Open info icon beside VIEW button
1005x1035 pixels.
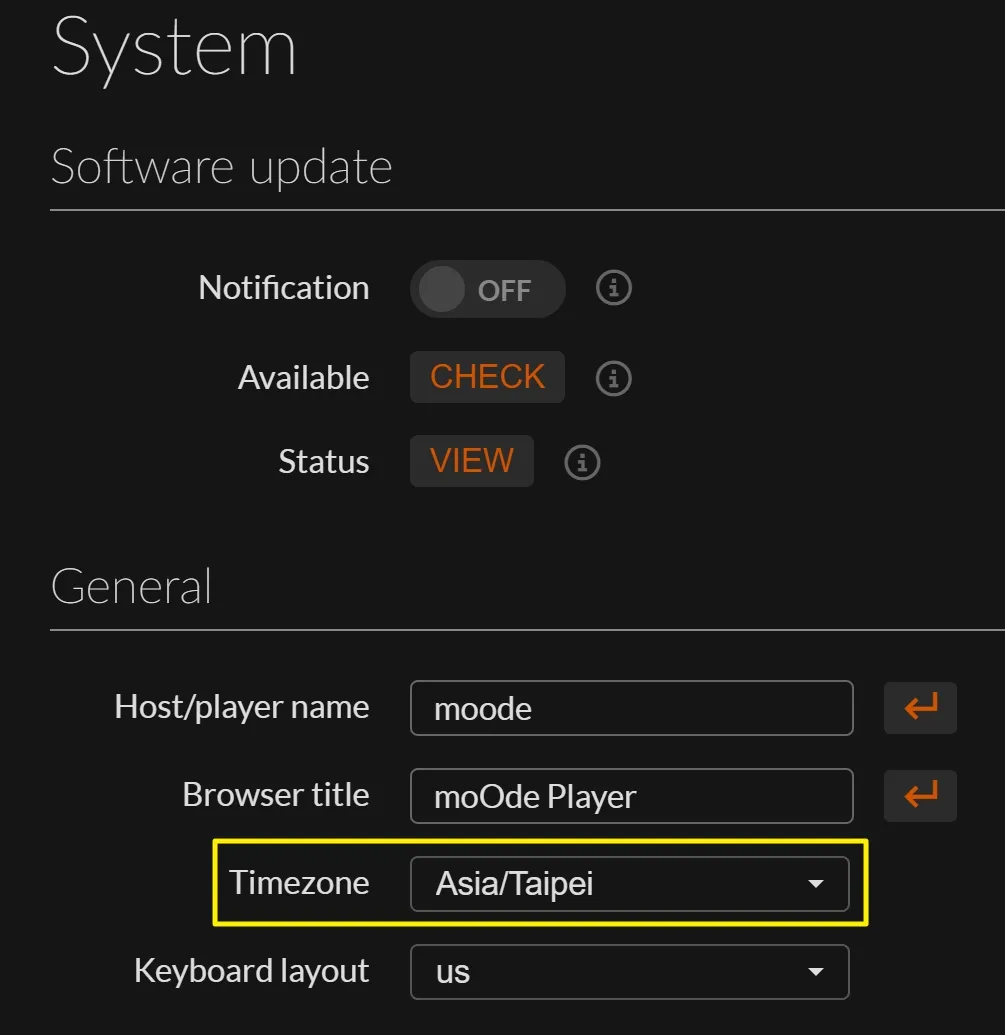coord(582,462)
